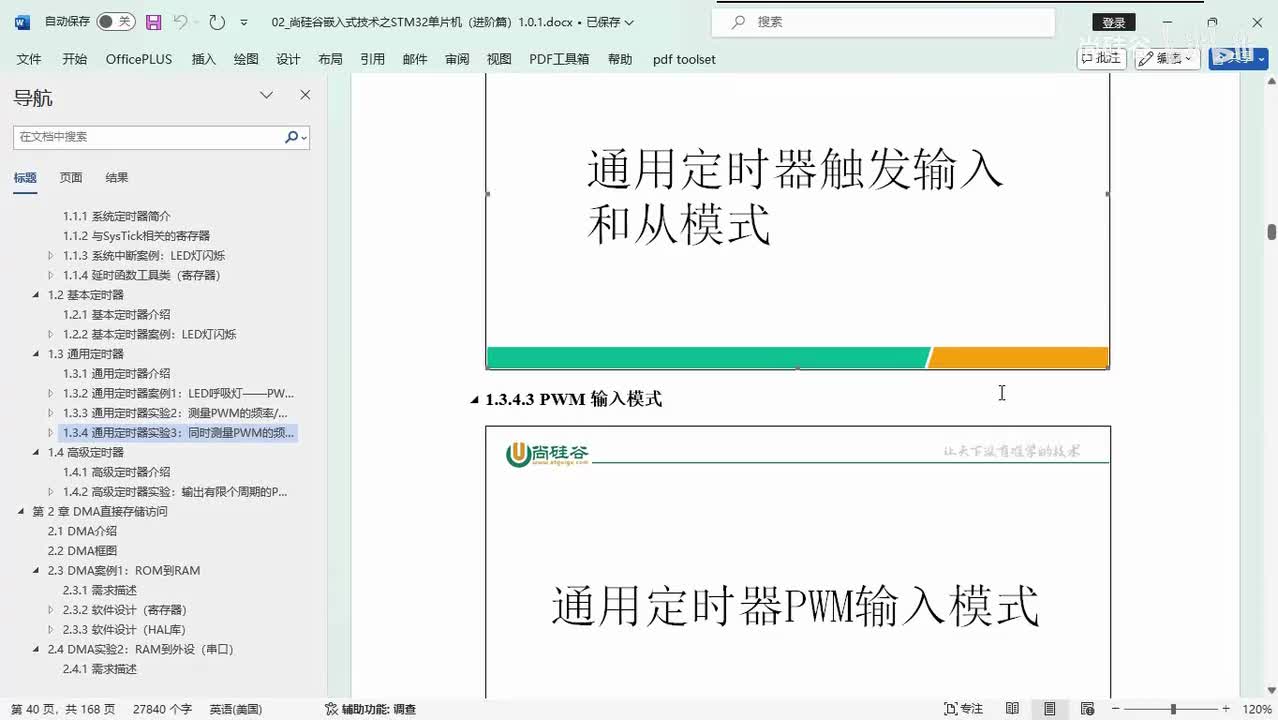Expand heading 1.2.2 基本定时器案例

pyautogui.click(x=51, y=334)
